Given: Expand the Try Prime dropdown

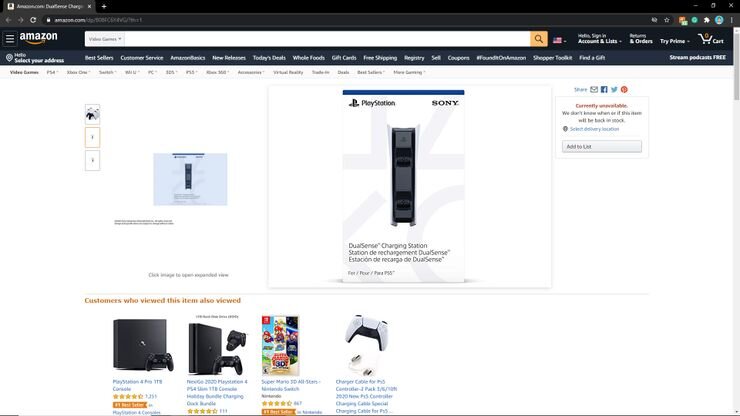Looking at the screenshot, I should (x=674, y=42).
